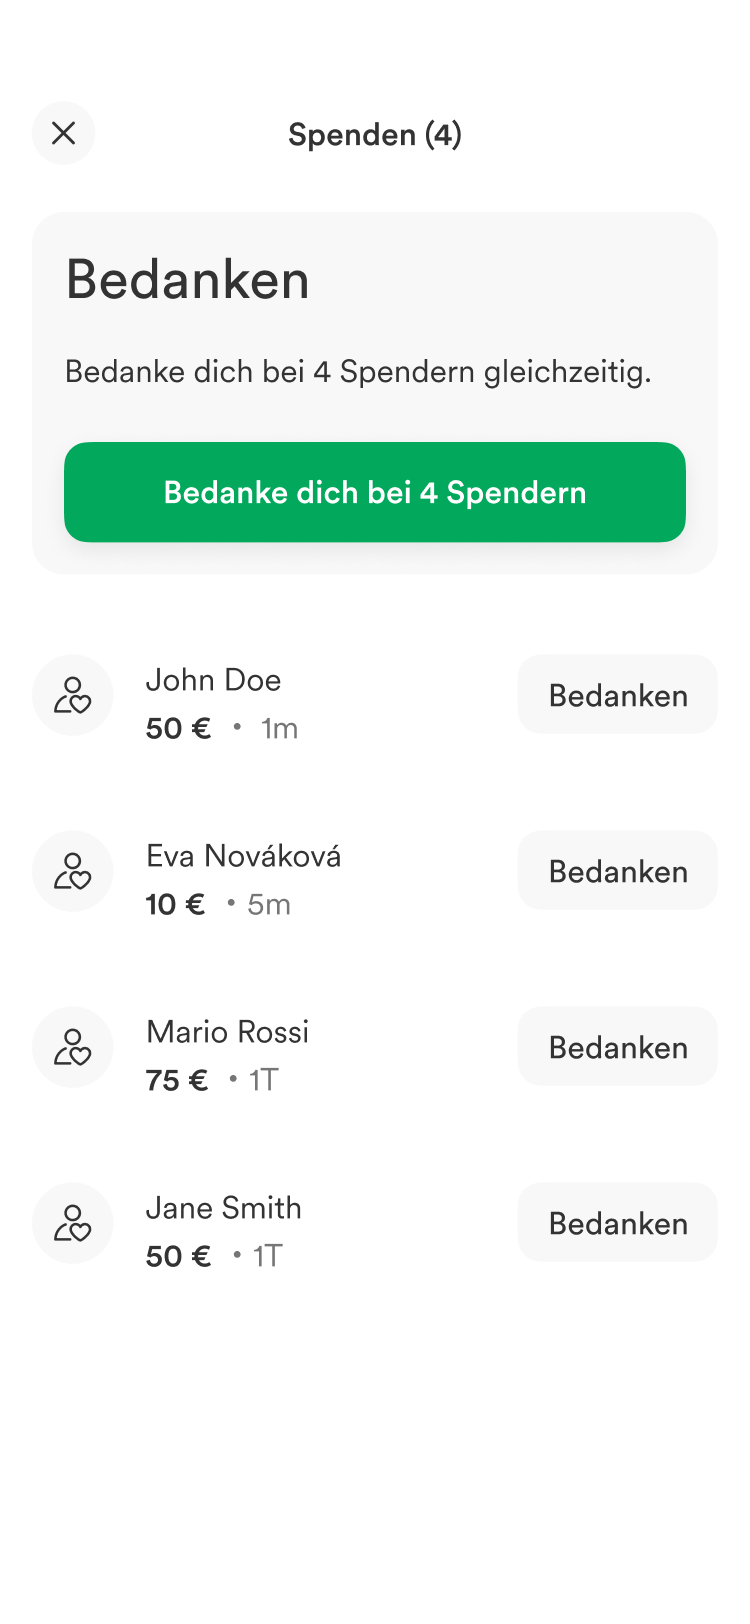Thank Mario Rossi via Bedanken button
This screenshot has width=750, height=1624.
tap(617, 1047)
